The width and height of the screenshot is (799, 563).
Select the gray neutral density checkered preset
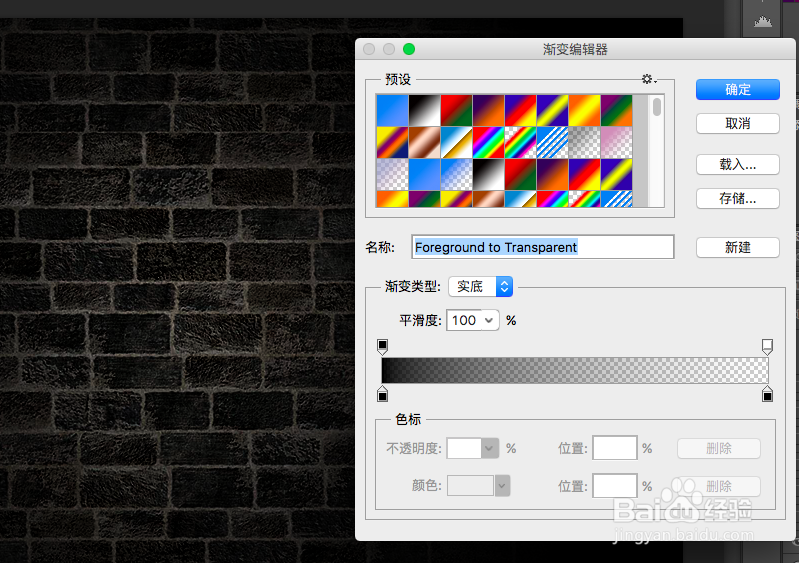(584, 143)
